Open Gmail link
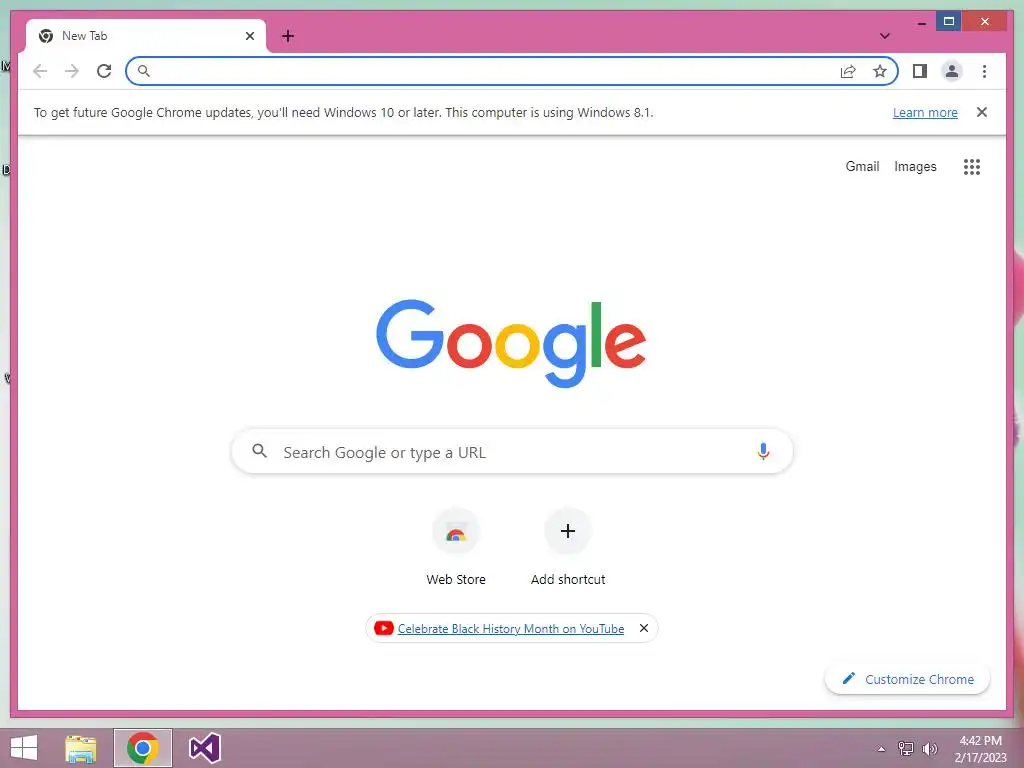 pyautogui.click(x=862, y=167)
